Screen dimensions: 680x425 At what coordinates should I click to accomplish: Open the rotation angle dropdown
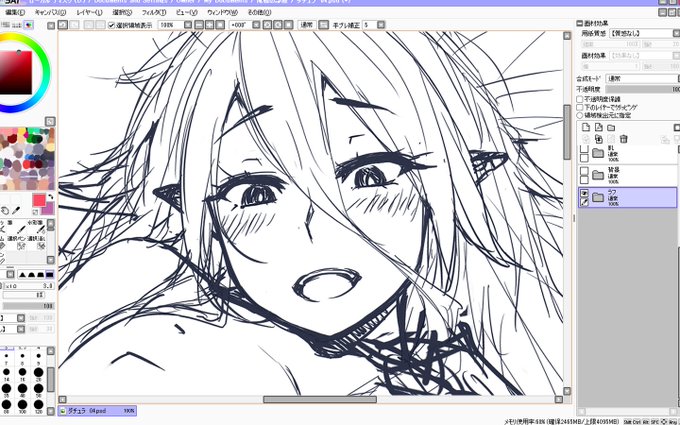point(256,25)
